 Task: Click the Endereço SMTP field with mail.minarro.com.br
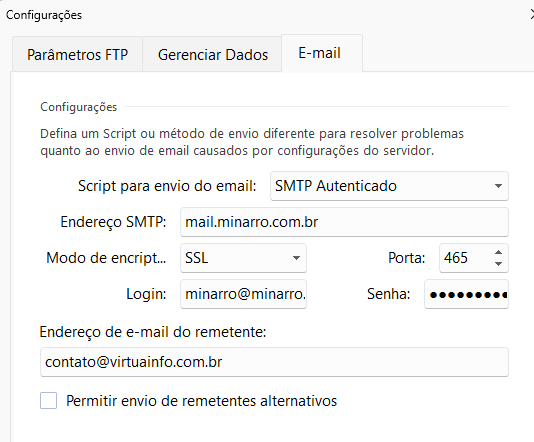coord(344,222)
